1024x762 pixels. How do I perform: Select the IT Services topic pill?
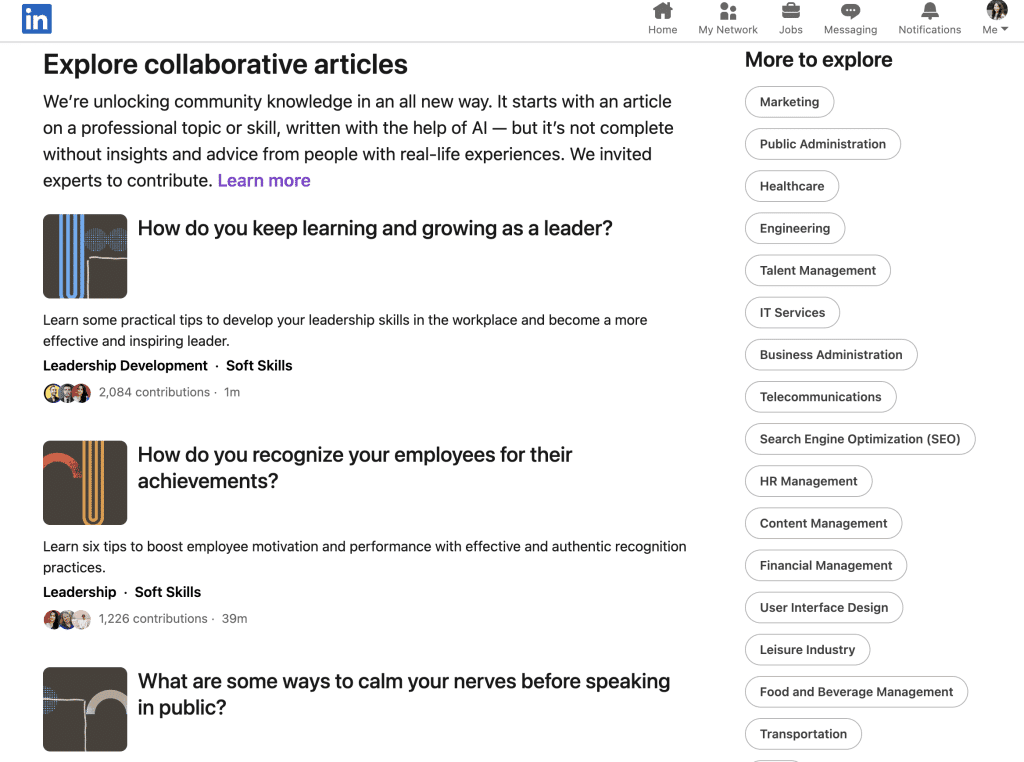pos(792,313)
